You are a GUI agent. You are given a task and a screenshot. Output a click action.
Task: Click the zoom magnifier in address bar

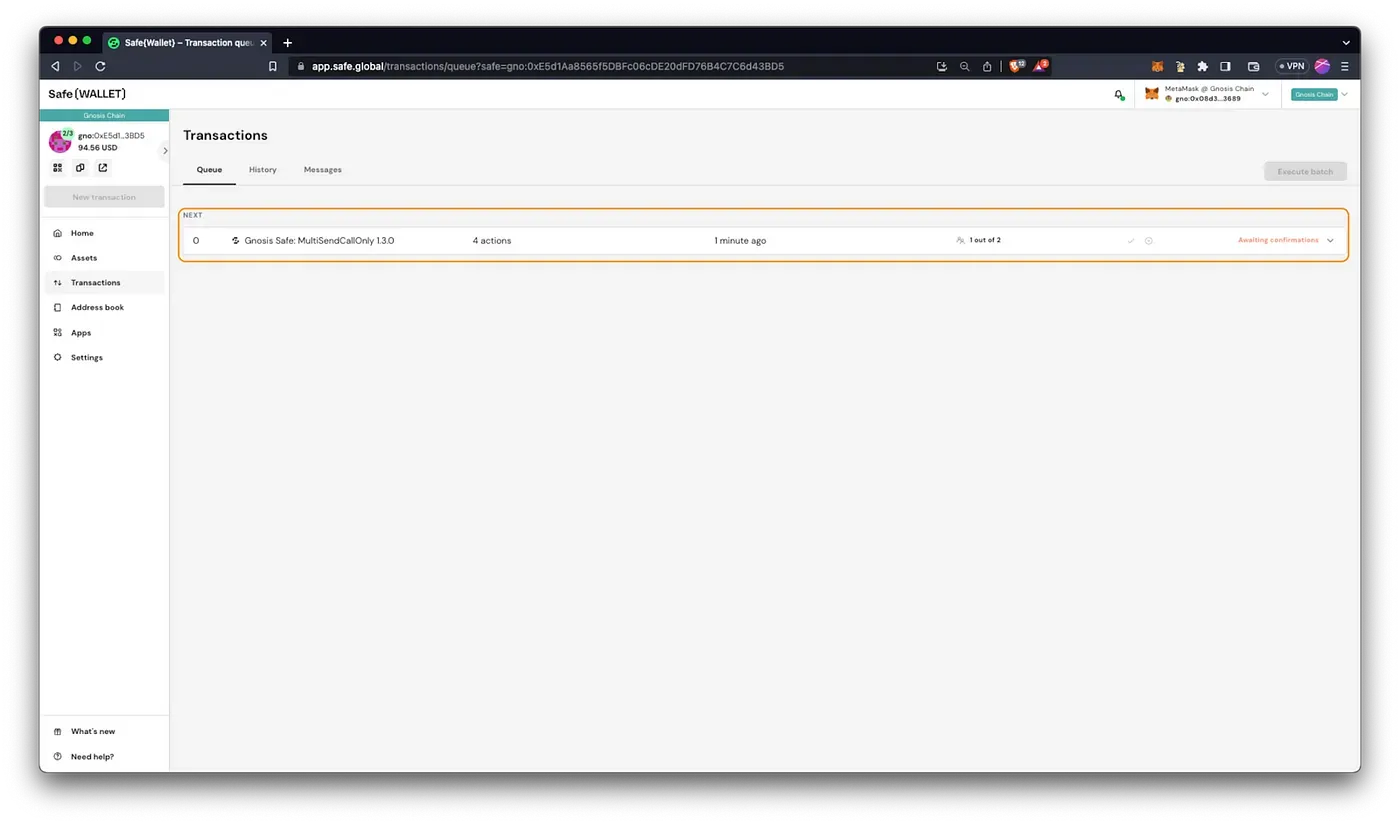coord(964,66)
